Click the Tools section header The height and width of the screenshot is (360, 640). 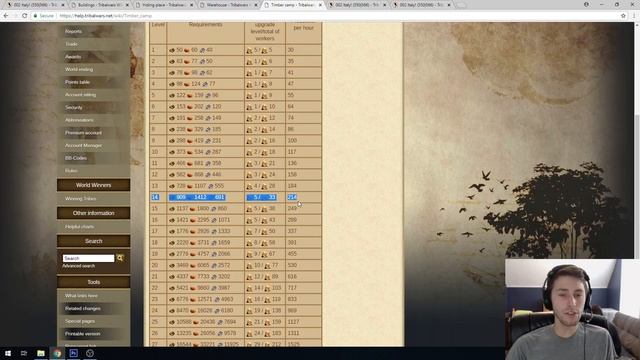click(93, 282)
